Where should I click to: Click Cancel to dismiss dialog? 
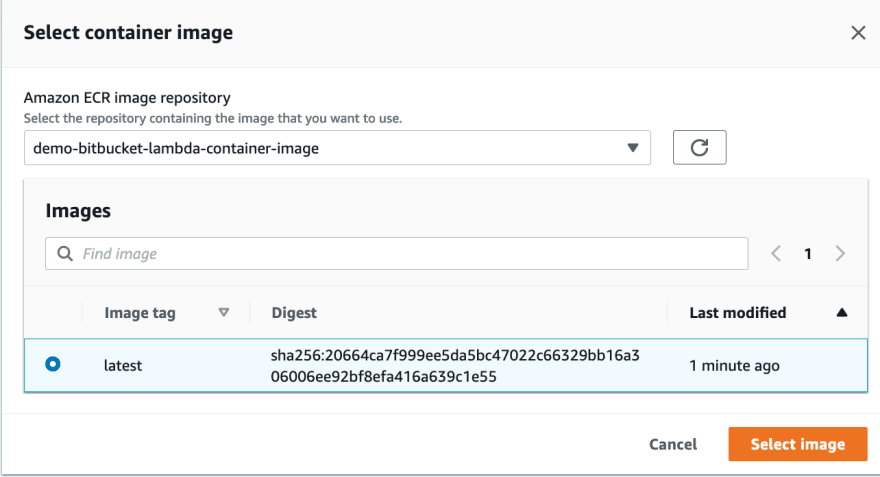[x=673, y=444]
